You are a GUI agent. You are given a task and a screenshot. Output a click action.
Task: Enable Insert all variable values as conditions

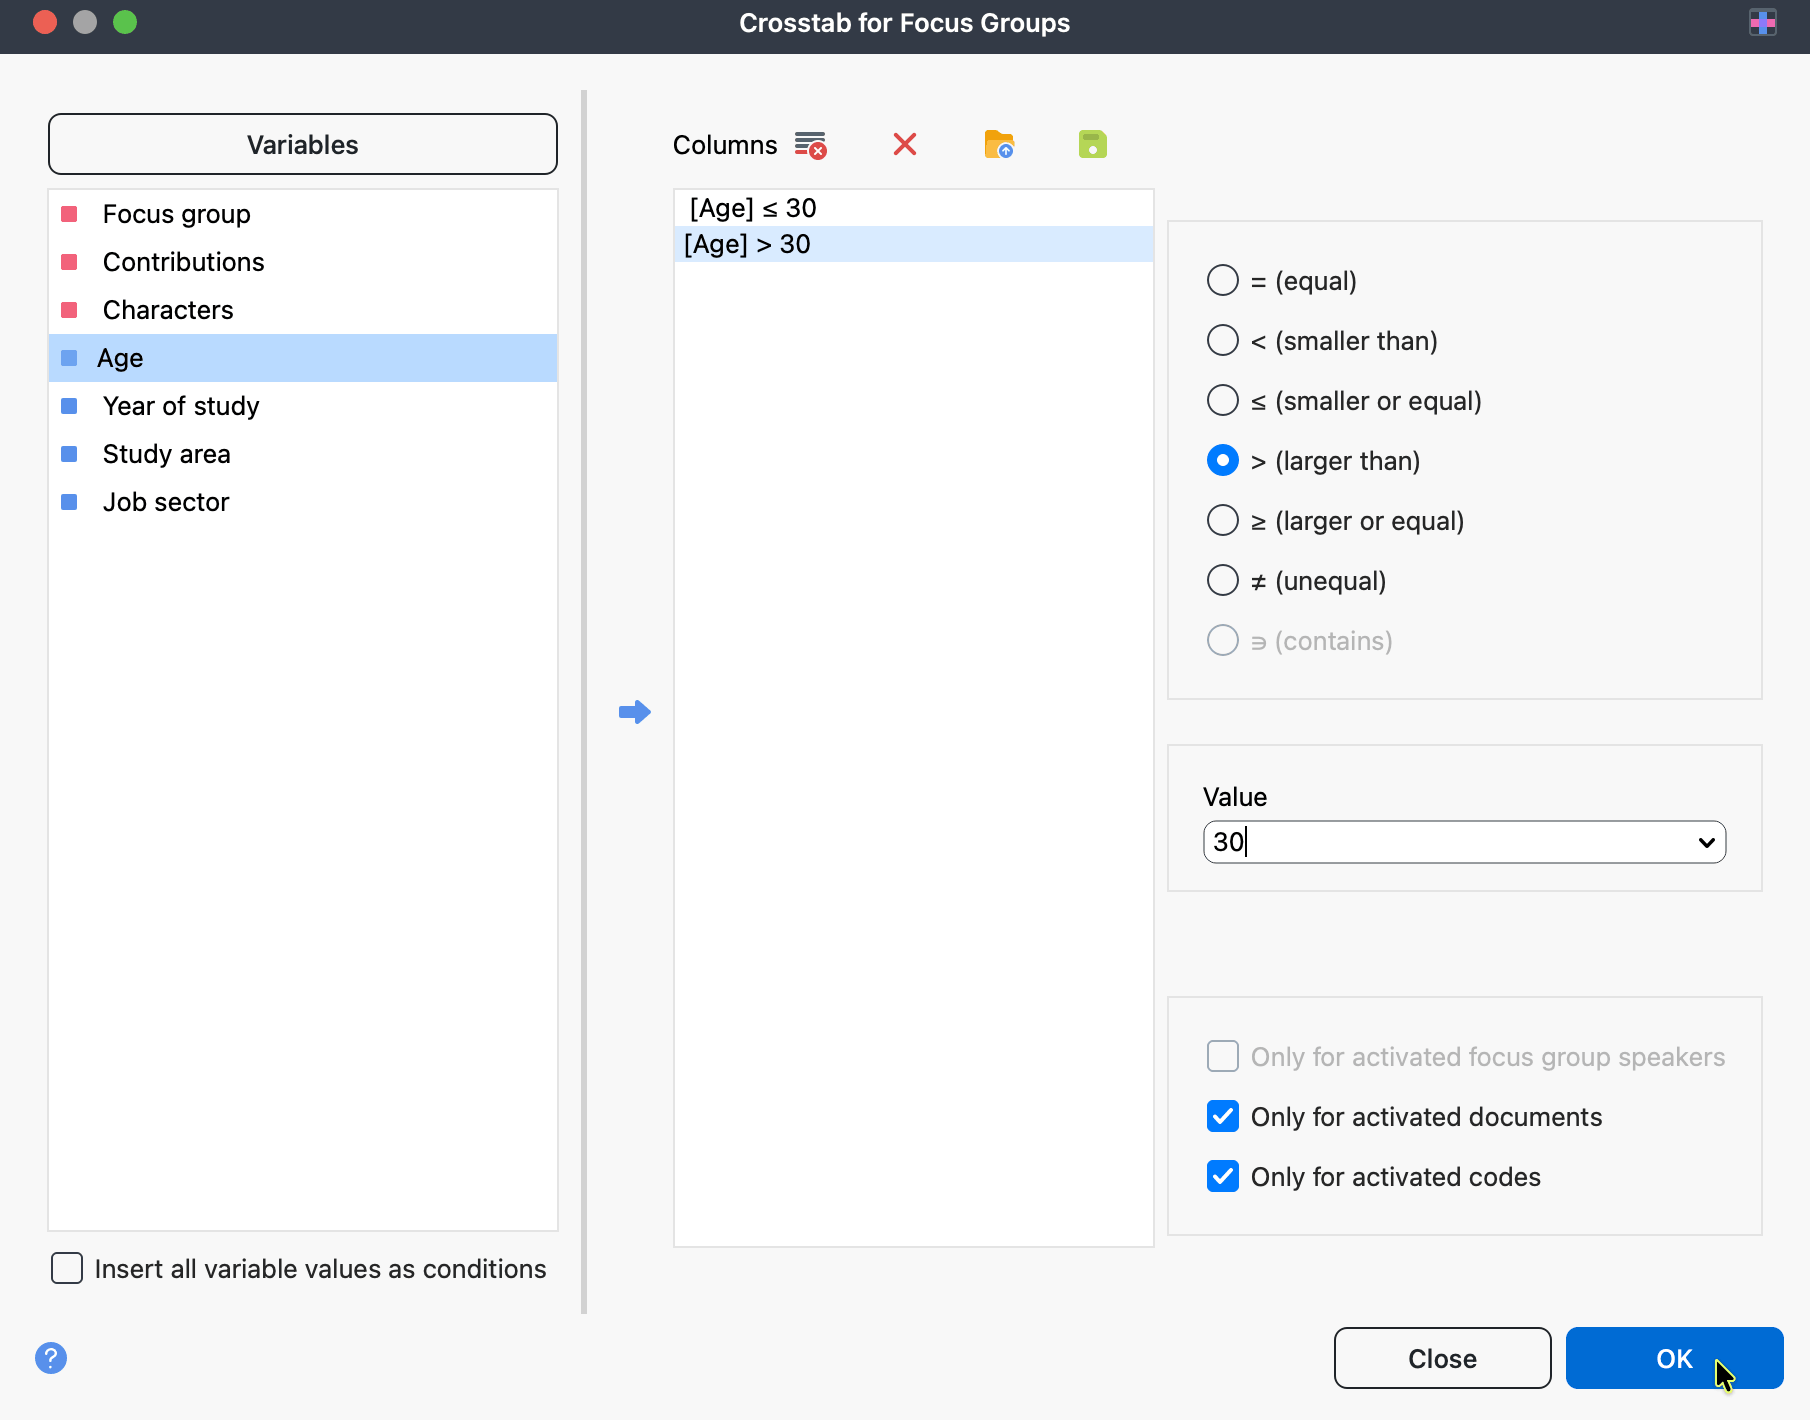click(x=67, y=1269)
